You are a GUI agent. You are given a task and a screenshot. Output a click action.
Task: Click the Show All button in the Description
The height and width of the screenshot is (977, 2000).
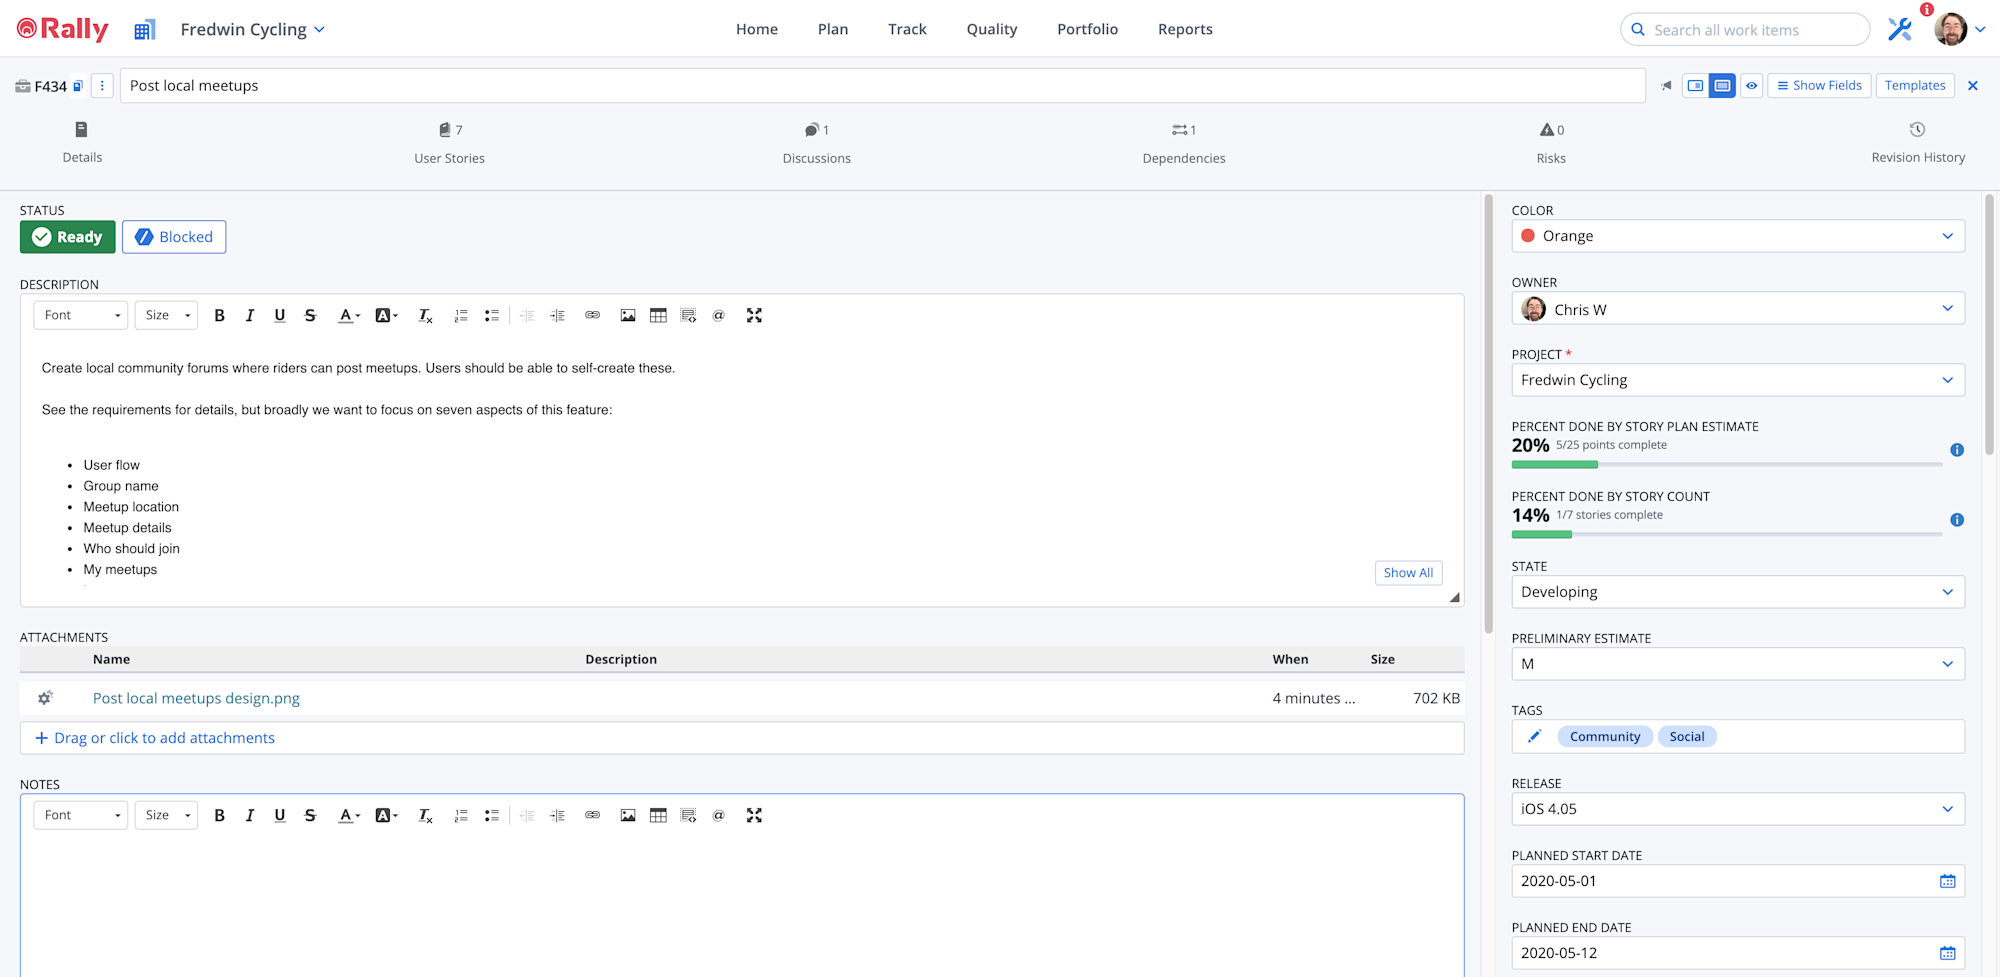click(1408, 572)
